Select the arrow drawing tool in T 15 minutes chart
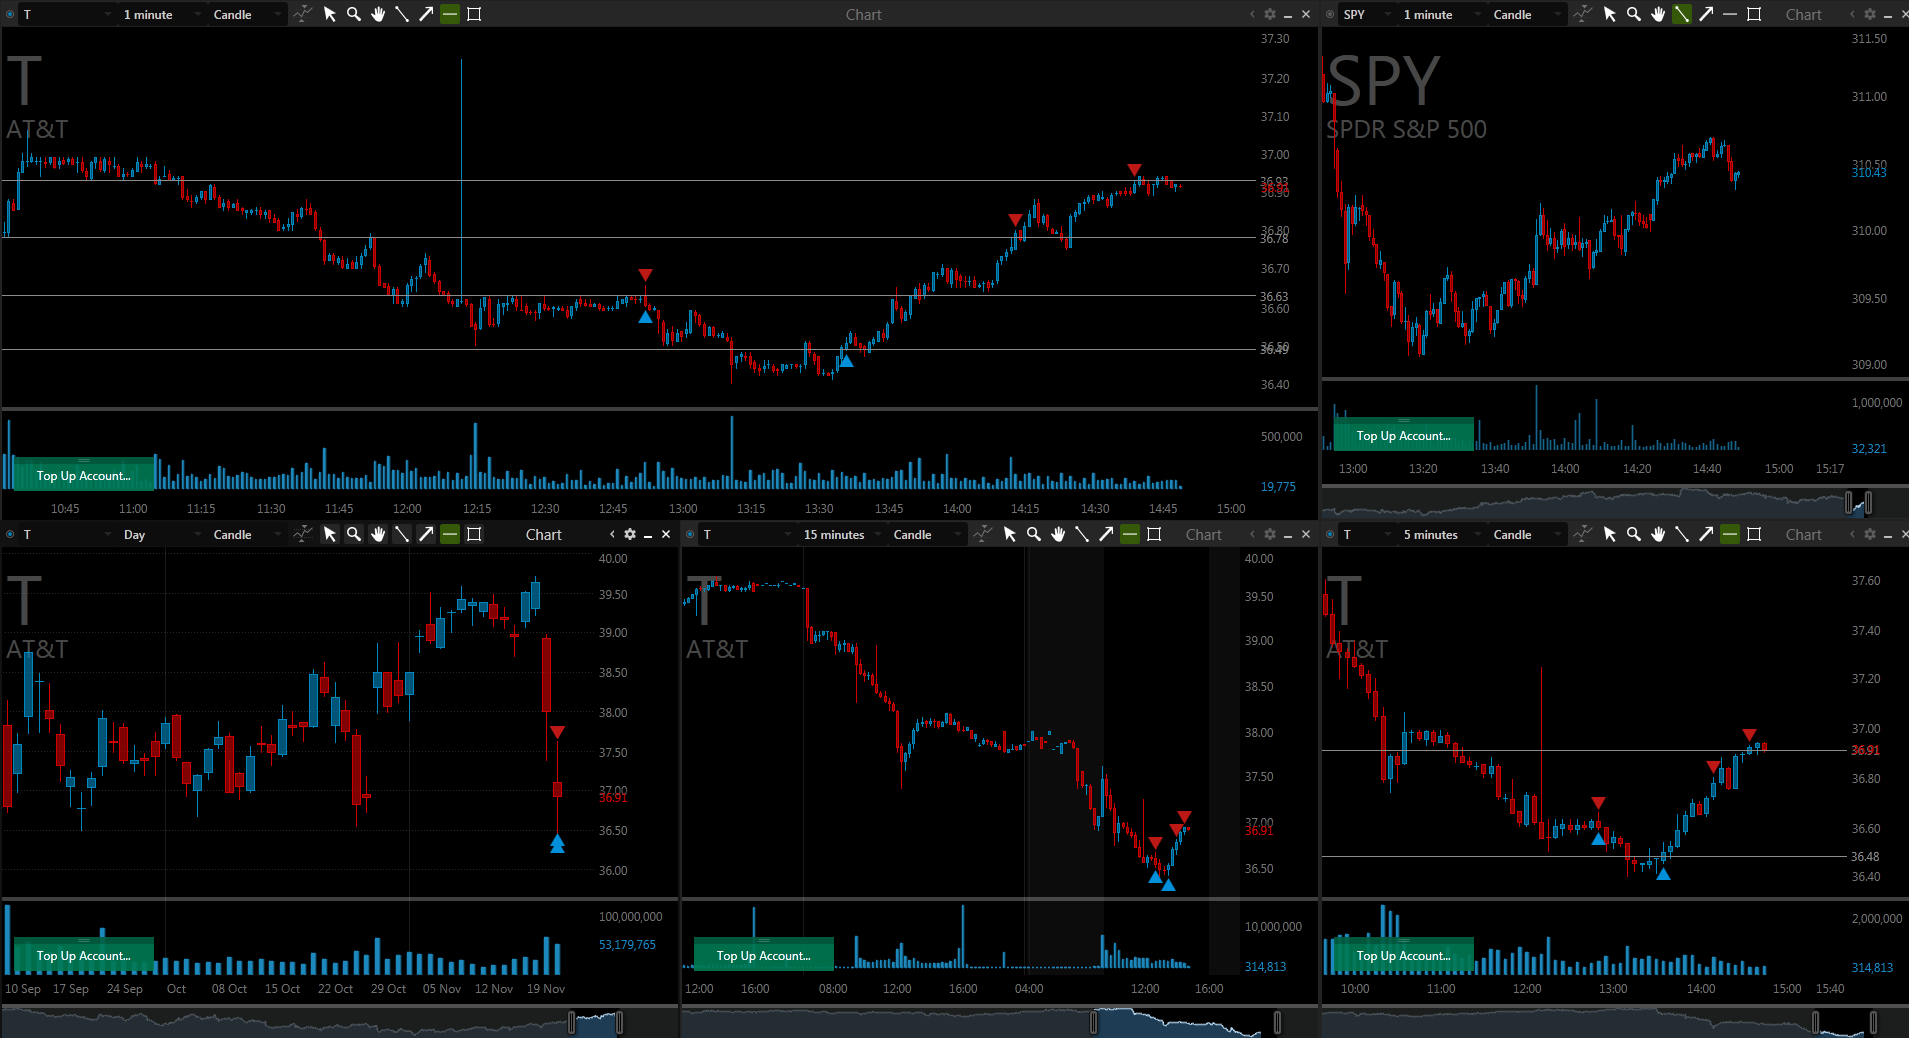Viewport: 1909px width, 1038px height. (x=1106, y=534)
